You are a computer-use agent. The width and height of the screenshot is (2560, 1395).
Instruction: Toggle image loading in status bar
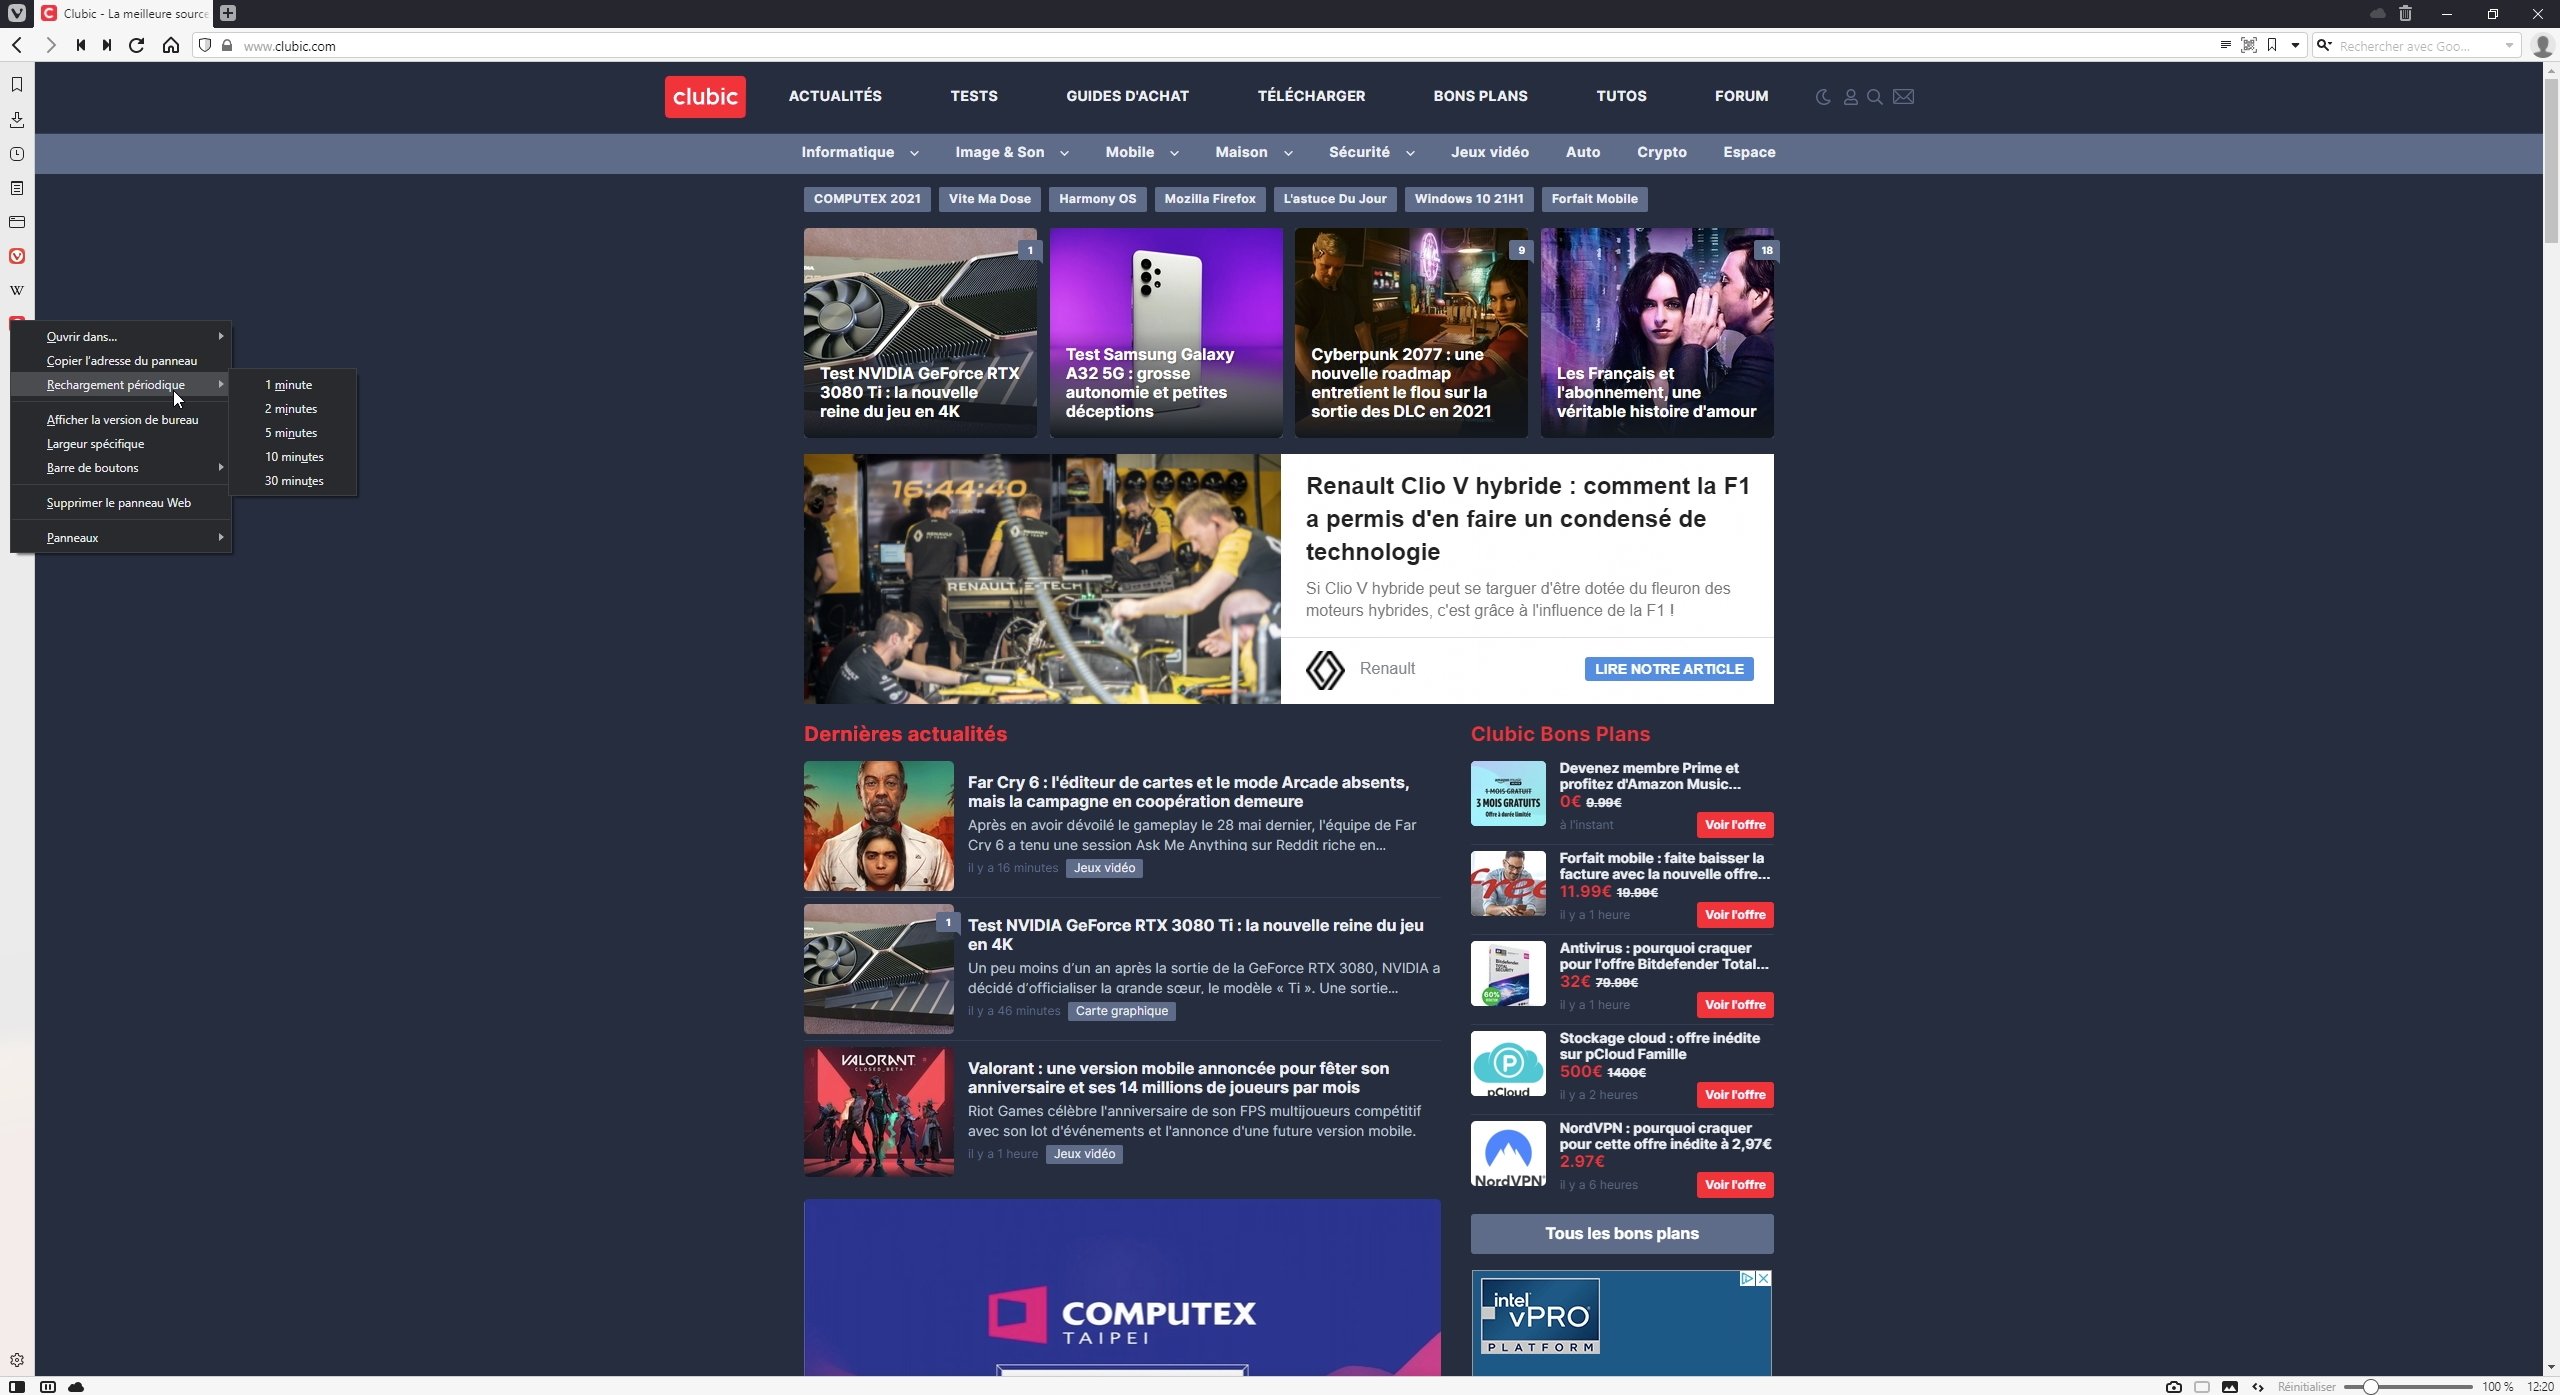(2230, 1387)
